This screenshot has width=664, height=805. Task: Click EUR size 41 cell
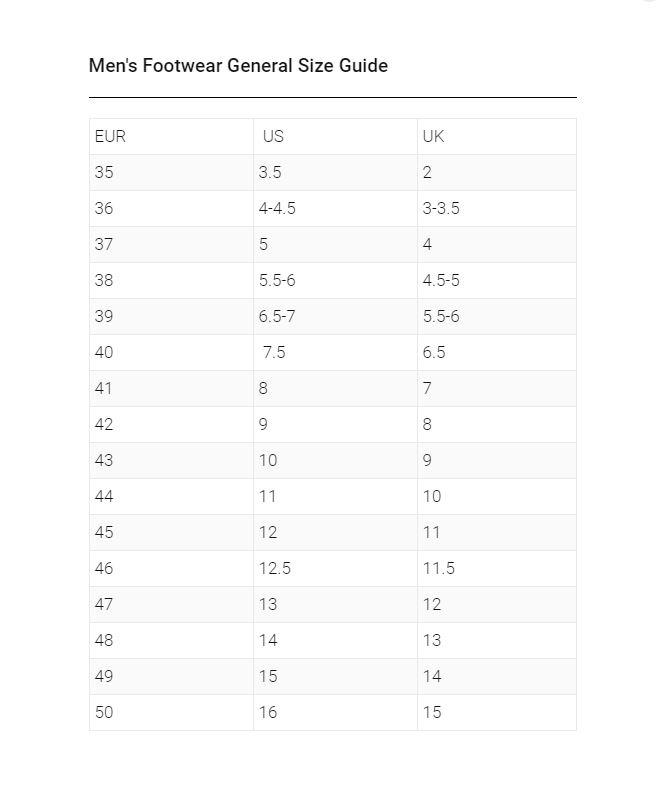click(104, 389)
